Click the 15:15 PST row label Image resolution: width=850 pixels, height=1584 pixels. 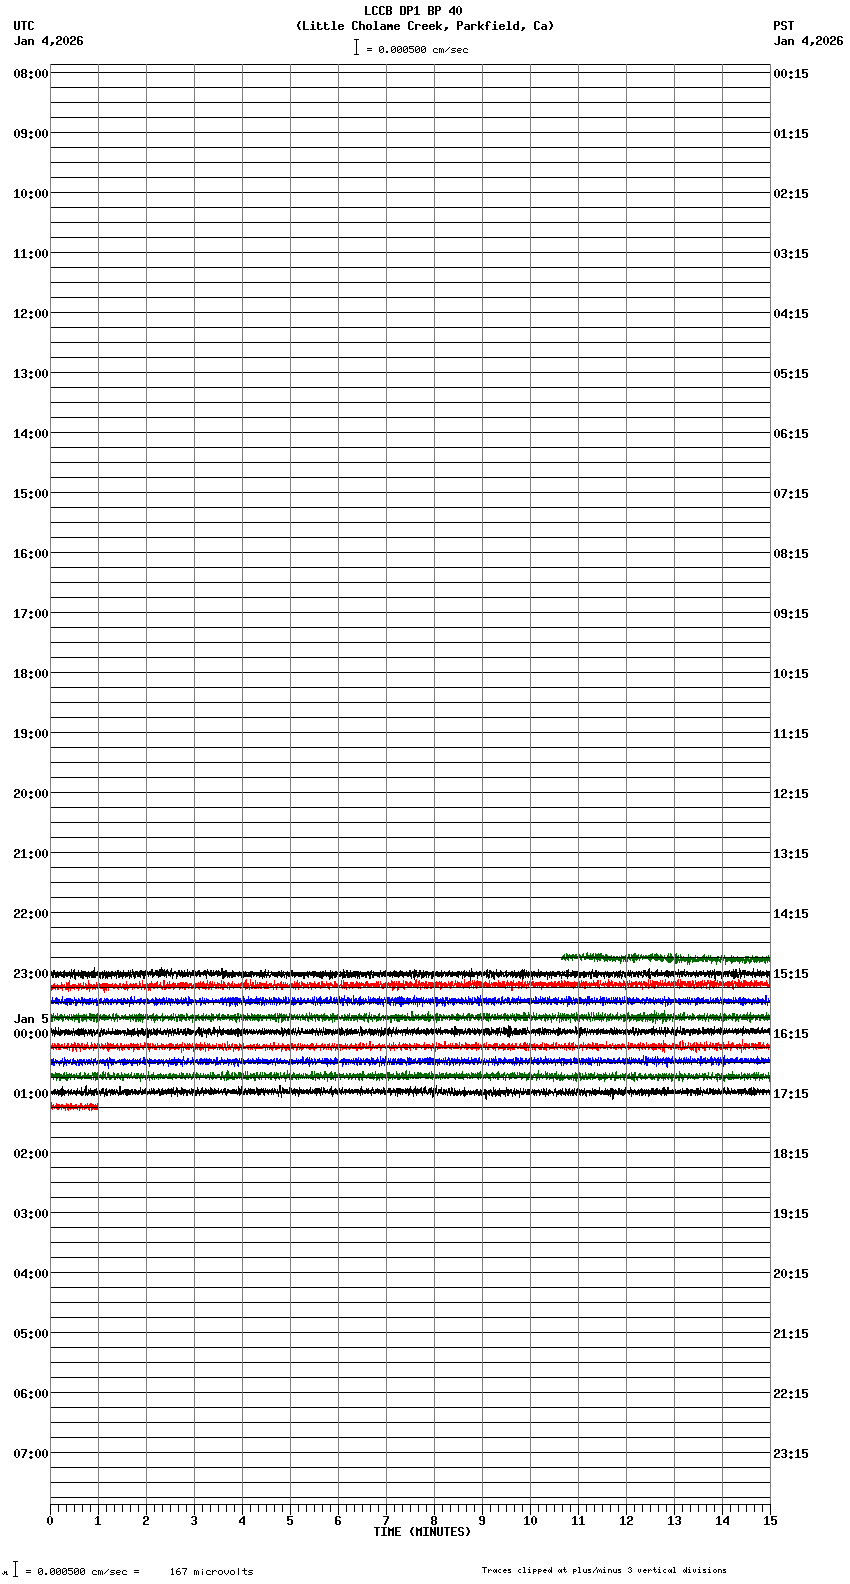click(x=791, y=974)
